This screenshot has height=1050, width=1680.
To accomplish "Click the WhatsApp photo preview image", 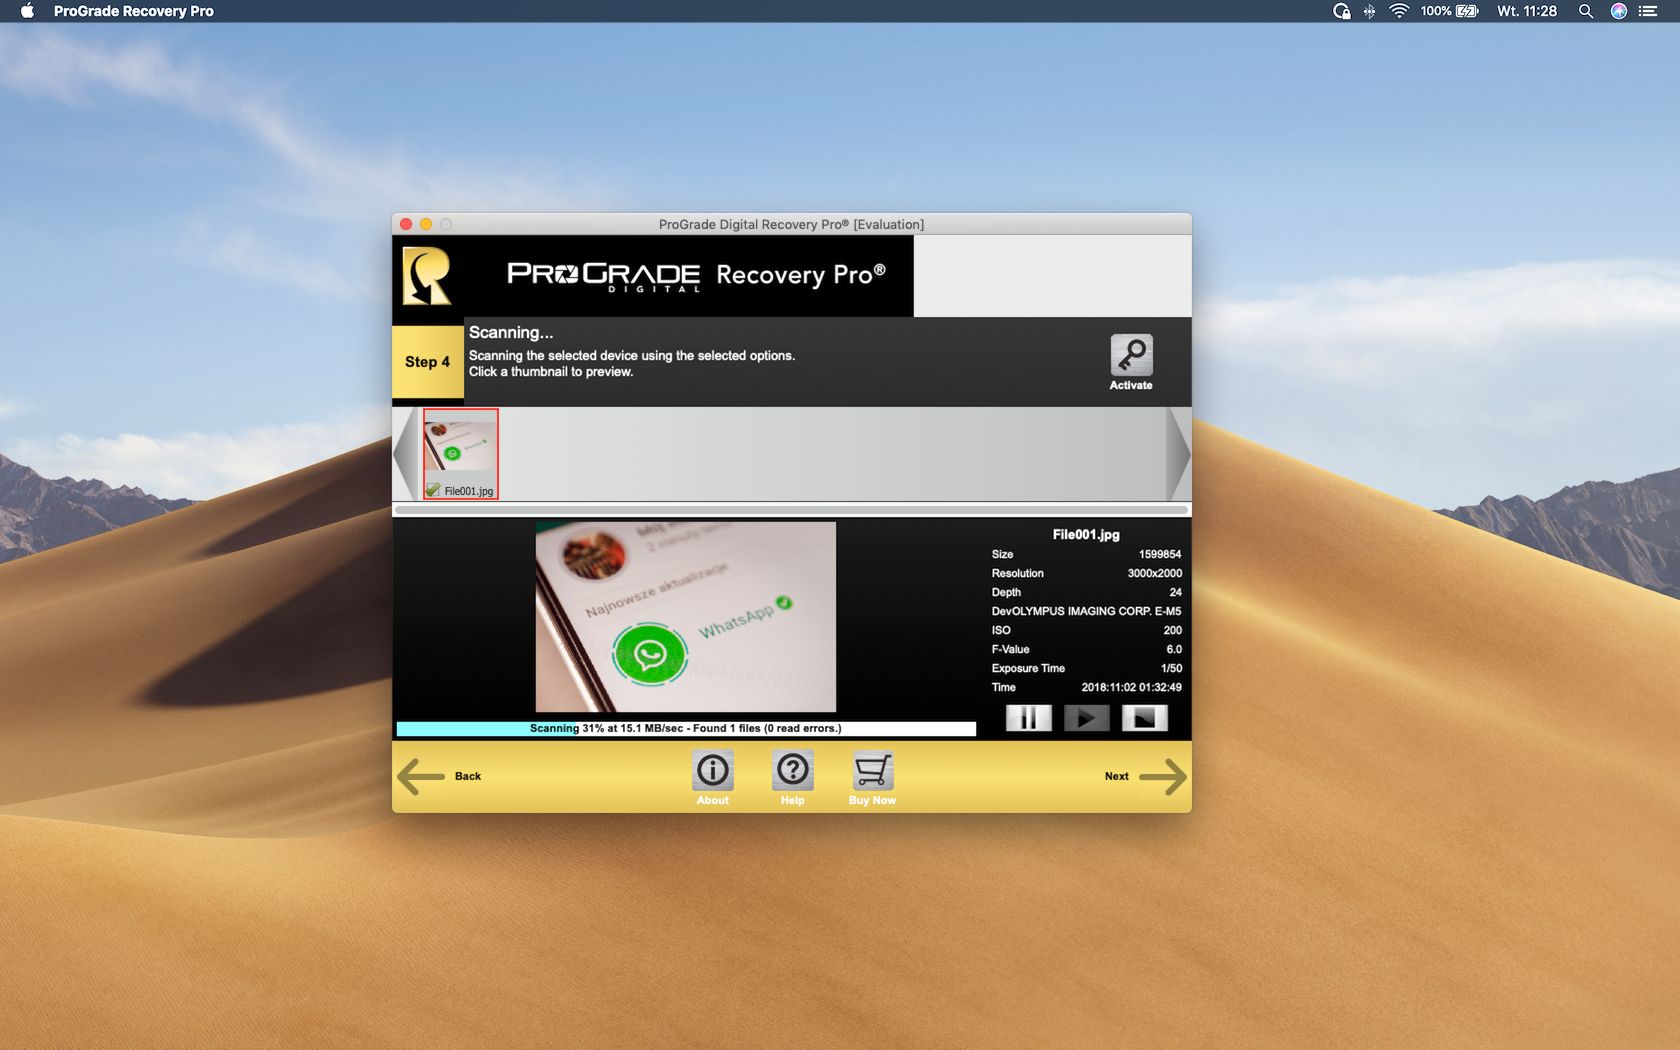I will (686, 617).
